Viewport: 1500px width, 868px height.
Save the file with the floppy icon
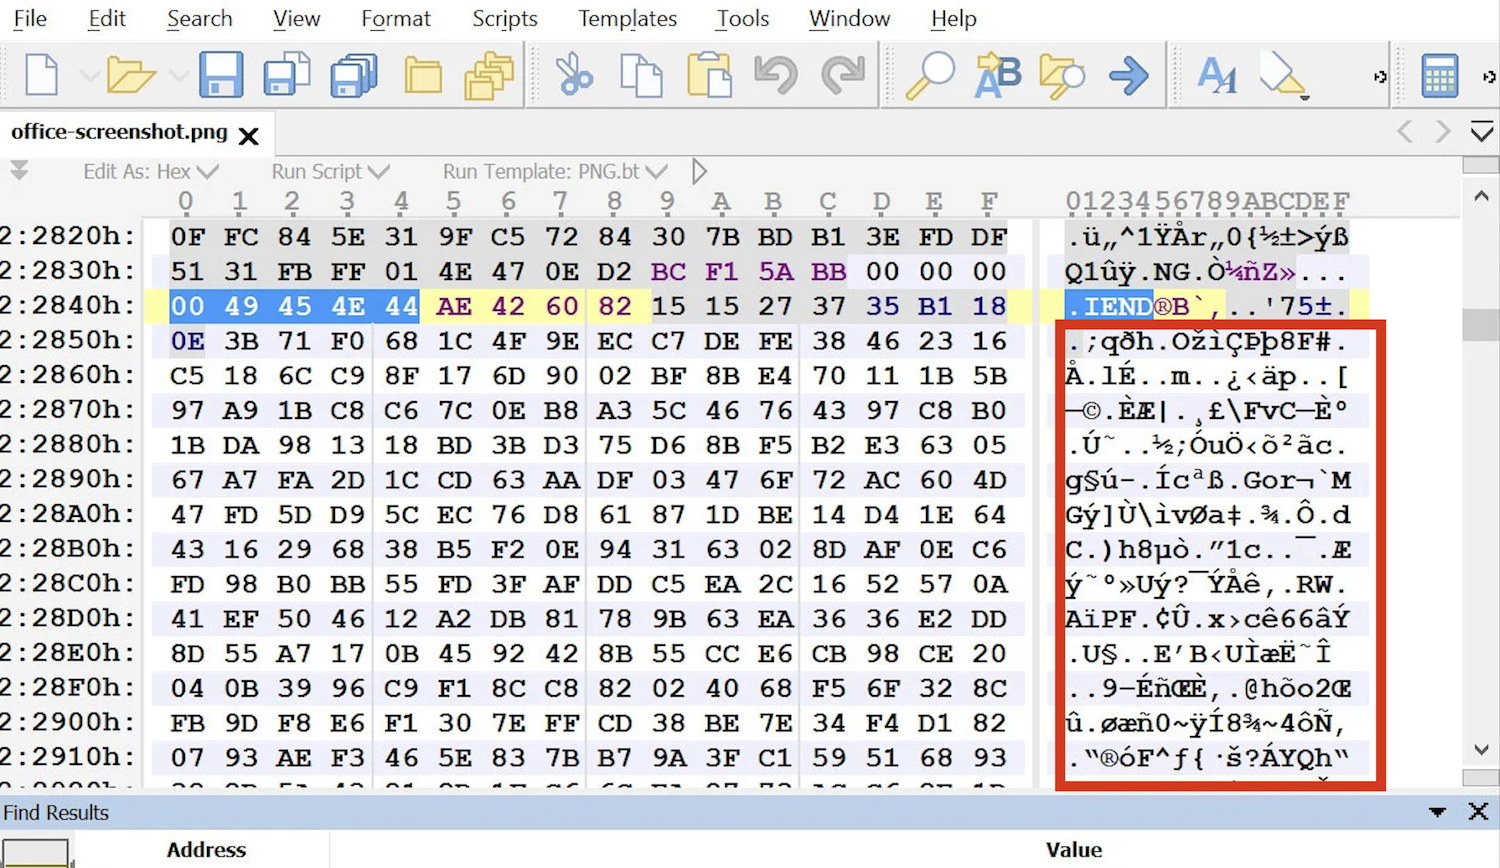pos(221,75)
